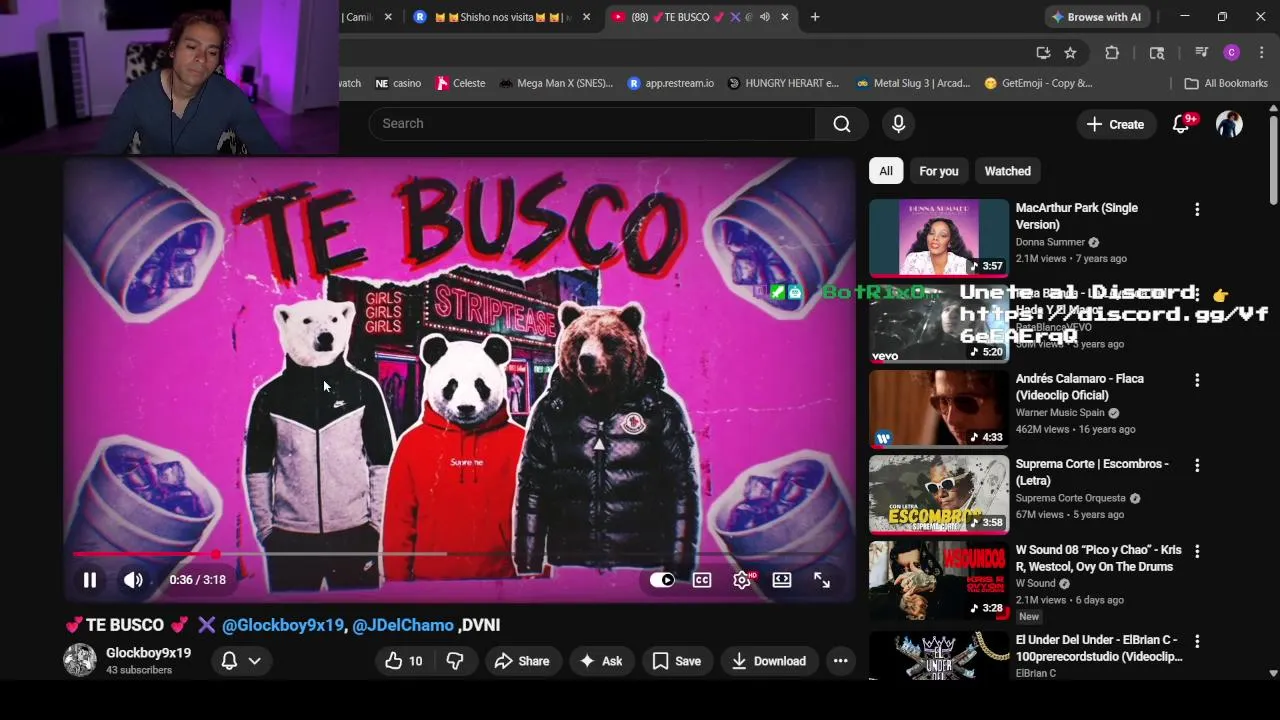
Task: Open options for Andrés Calamaro Flaca
Action: point(1197,380)
